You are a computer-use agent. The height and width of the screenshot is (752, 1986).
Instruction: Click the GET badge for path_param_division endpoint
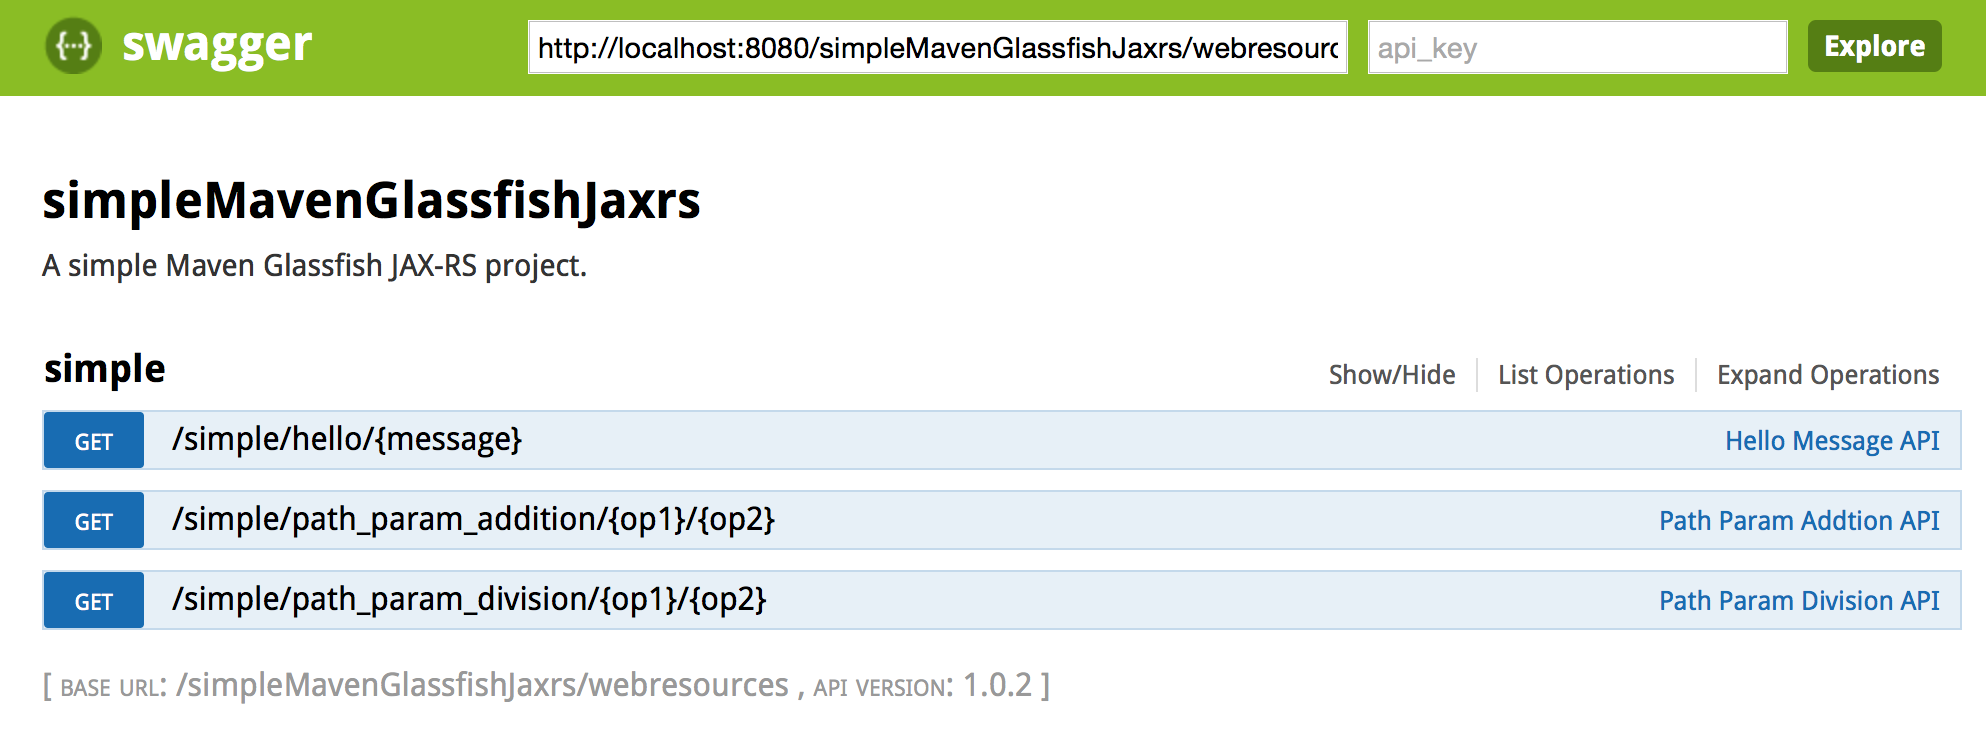tap(92, 600)
